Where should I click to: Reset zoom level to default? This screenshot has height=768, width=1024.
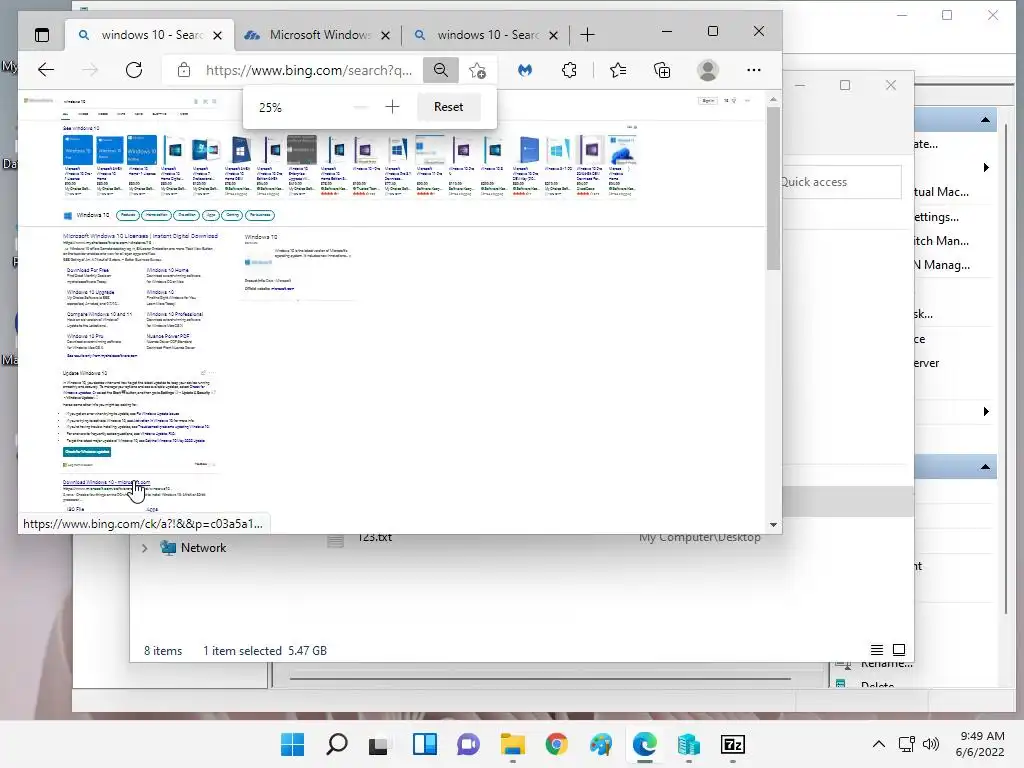click(x=449, y=106)
